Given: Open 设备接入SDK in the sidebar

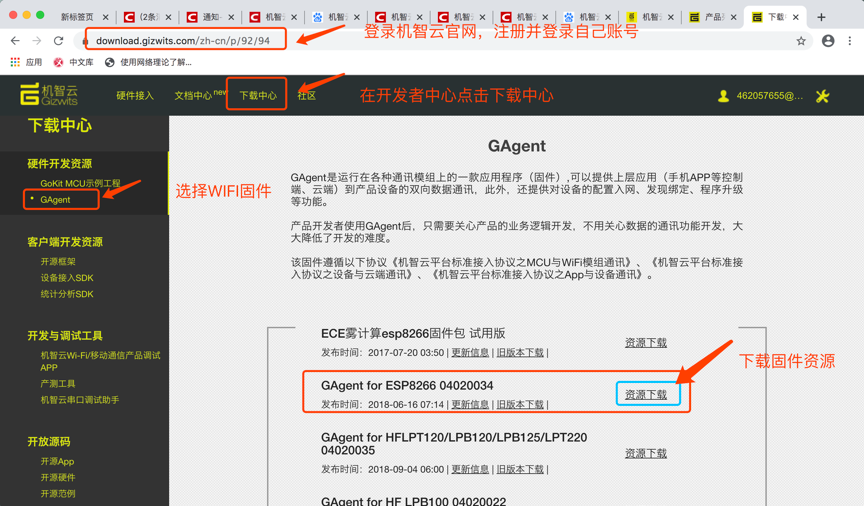Looking at the screenshot, I should pyautogui.click(x=67, y=278).
